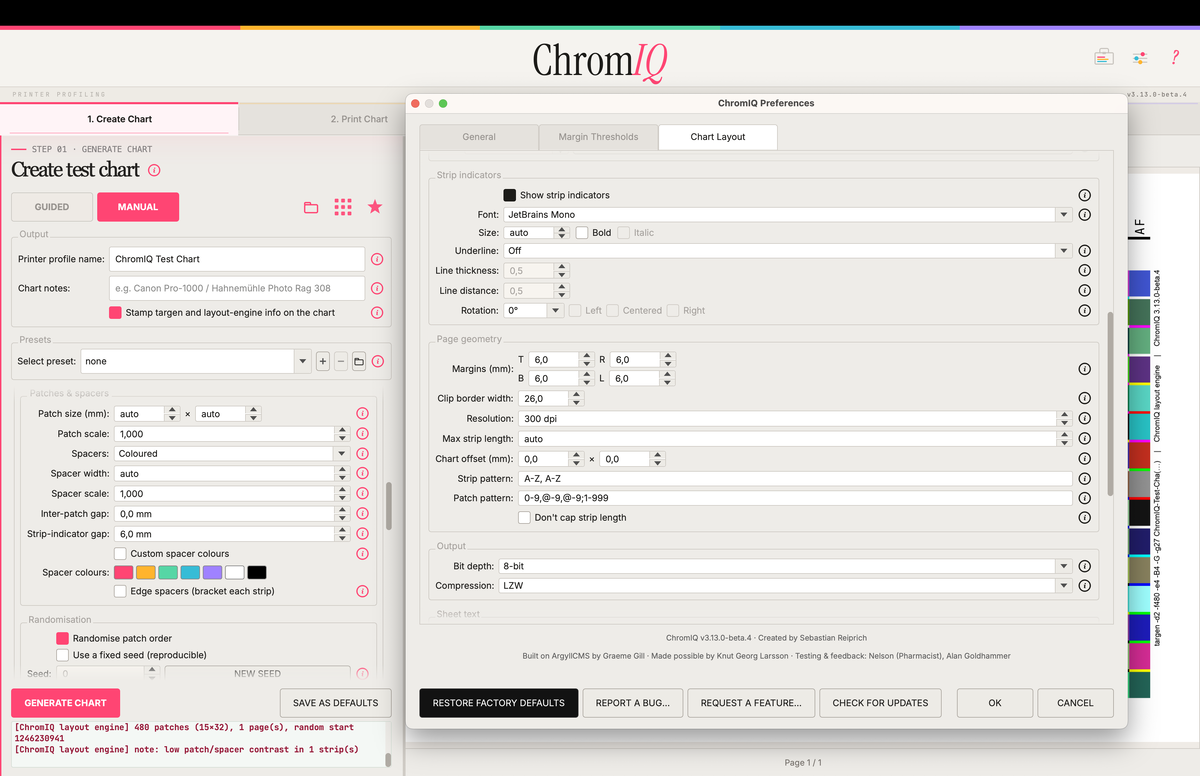Image resolution: width=1200 pixels, height=776 pixels.
Task: Show info for Font setting
Action: (1084, 214)
